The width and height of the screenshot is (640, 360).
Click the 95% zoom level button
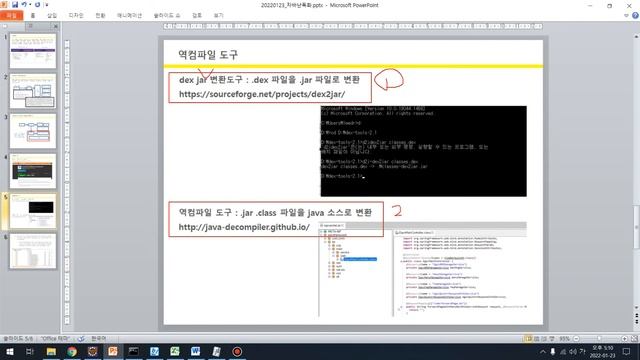(564, 339)
